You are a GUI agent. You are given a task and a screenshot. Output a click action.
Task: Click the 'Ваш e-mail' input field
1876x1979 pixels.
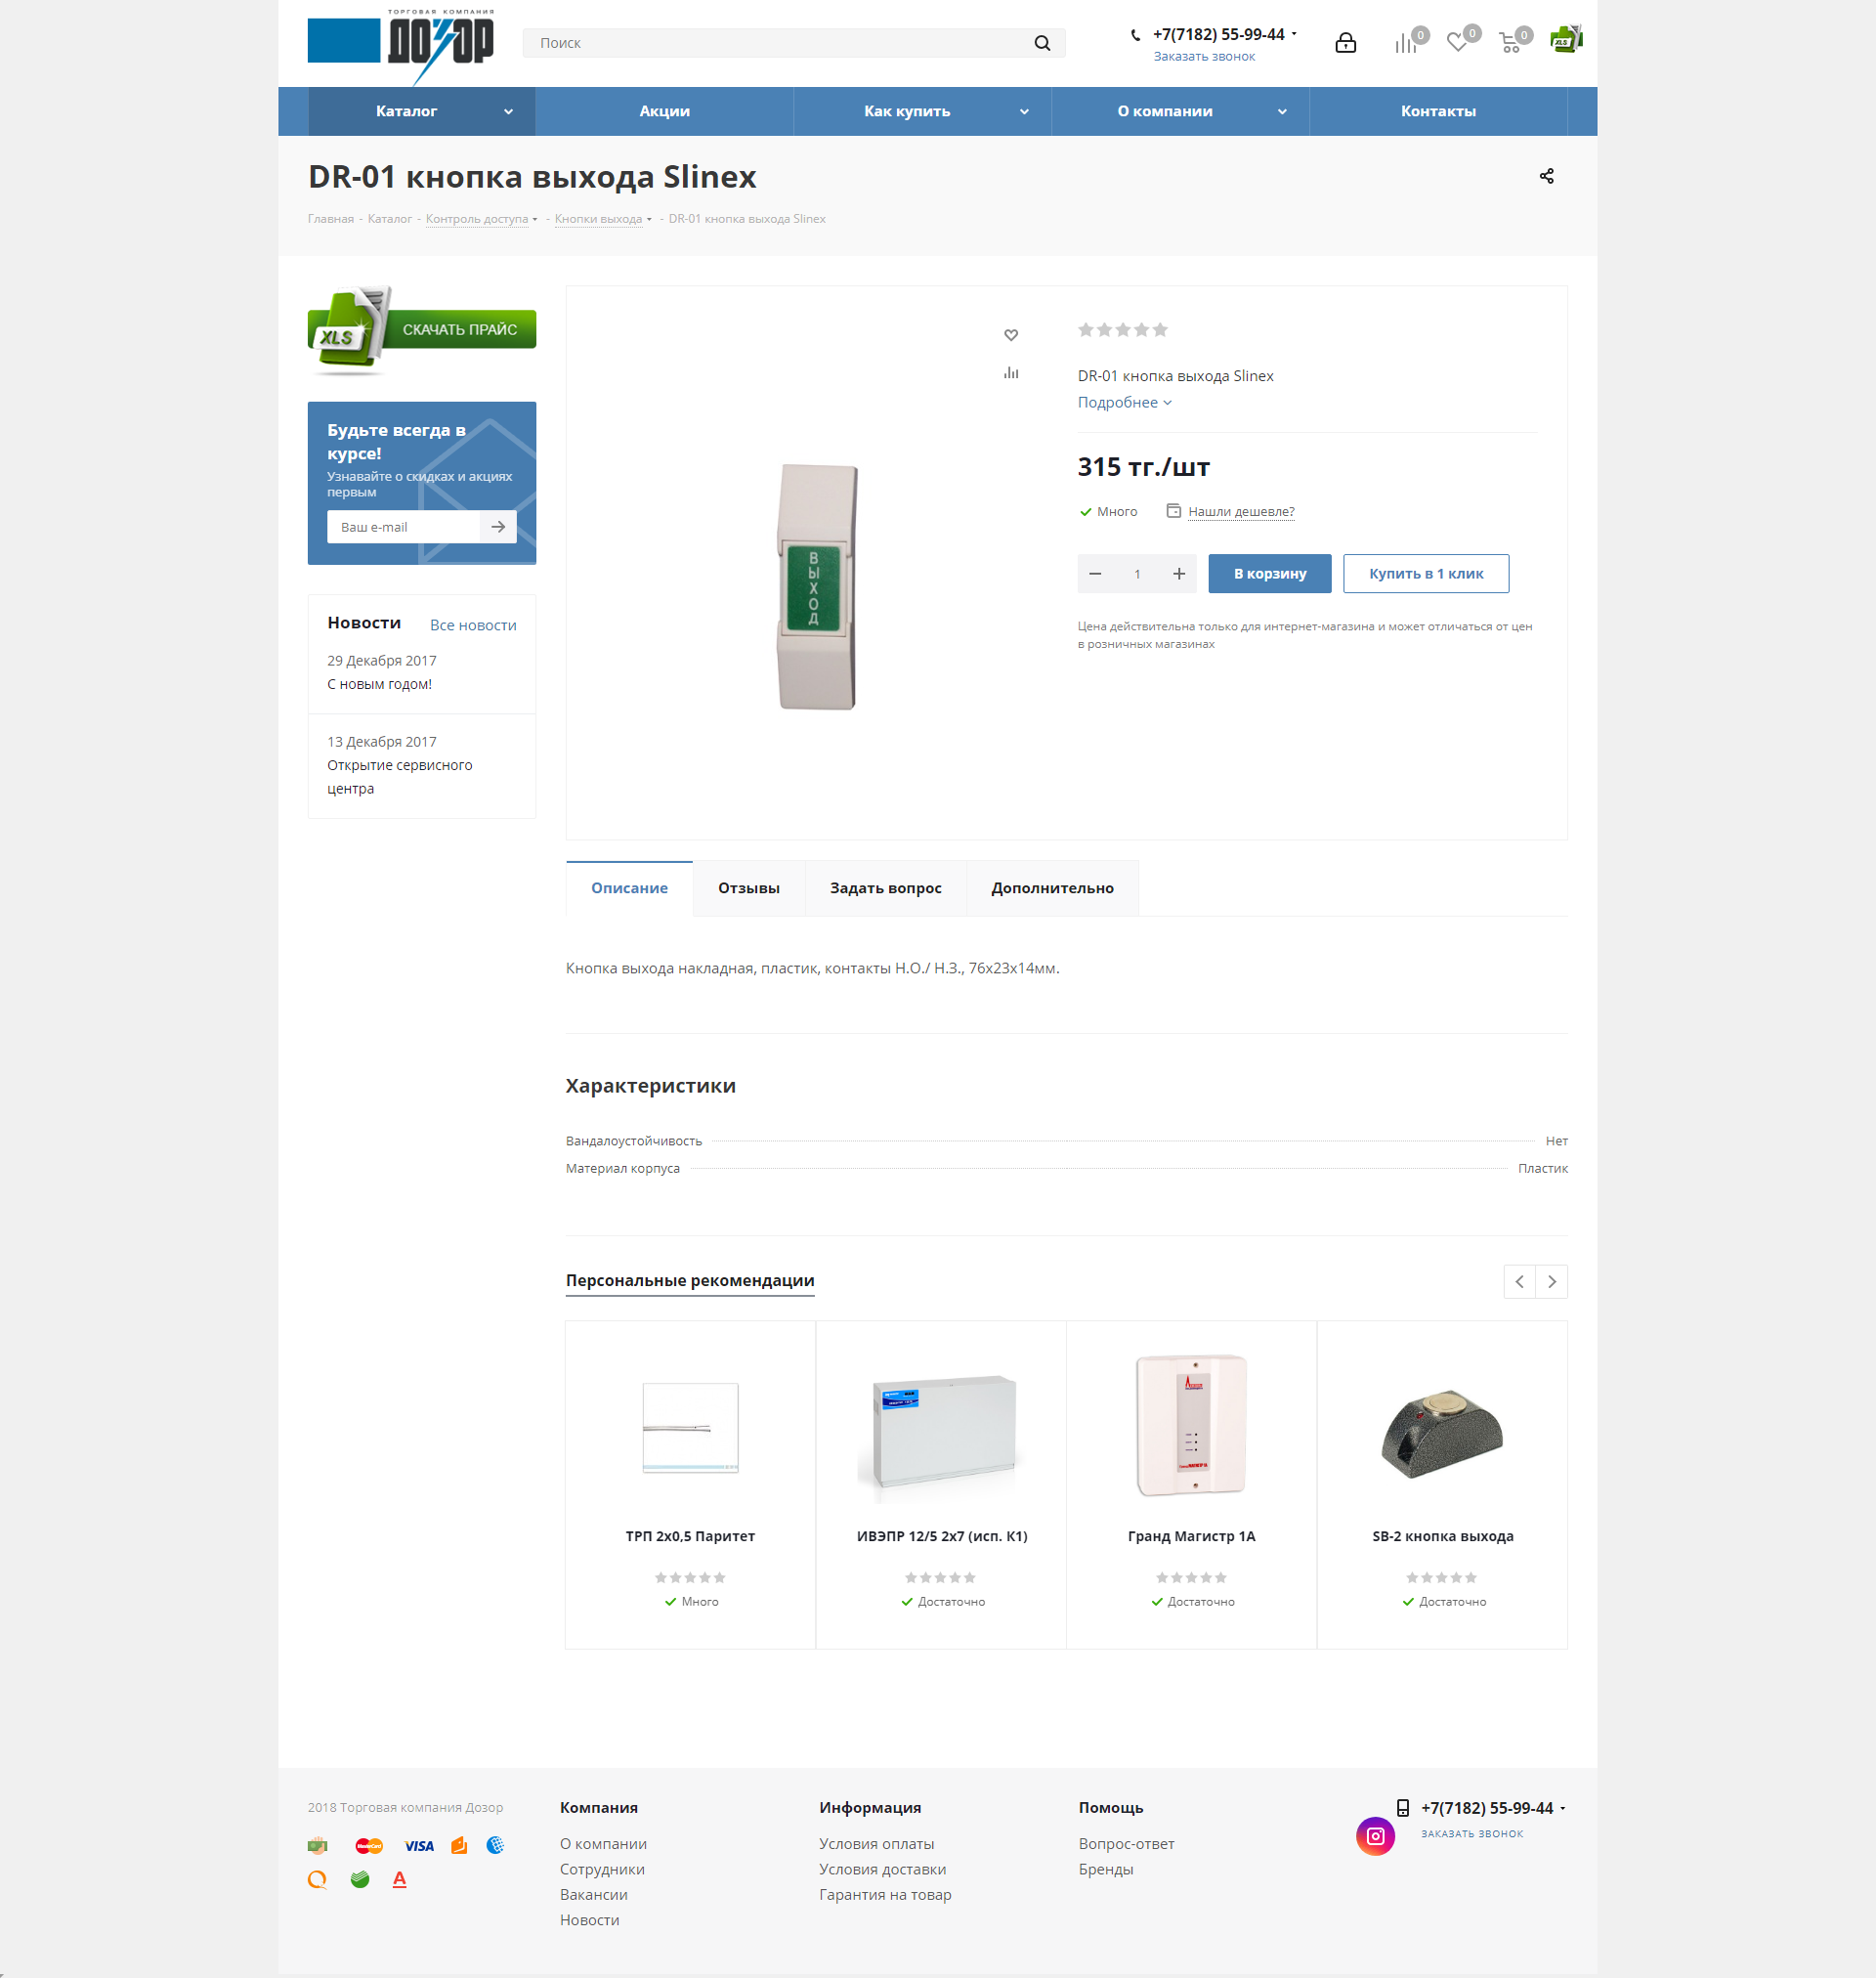click(x=404, y=527)
